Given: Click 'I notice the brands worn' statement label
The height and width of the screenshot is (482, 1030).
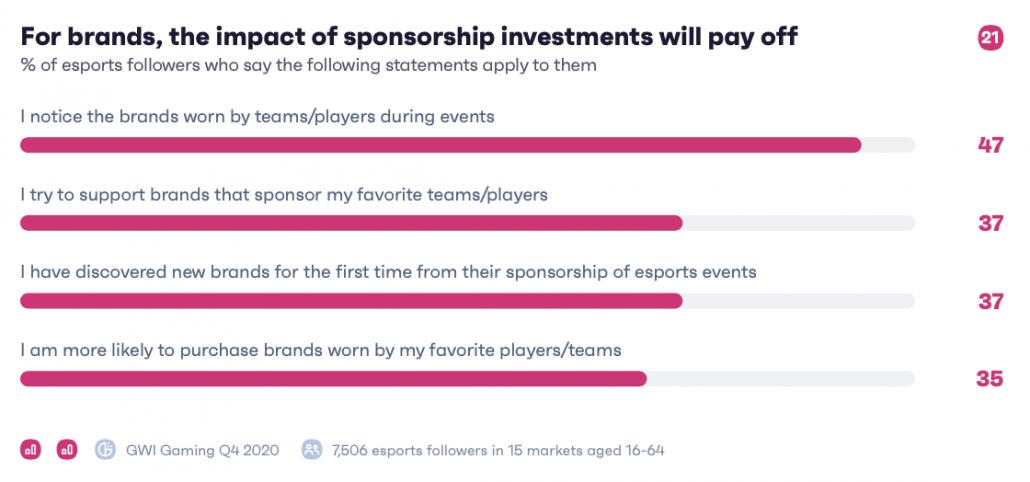Looking at the screenshot, I should 258,117.
